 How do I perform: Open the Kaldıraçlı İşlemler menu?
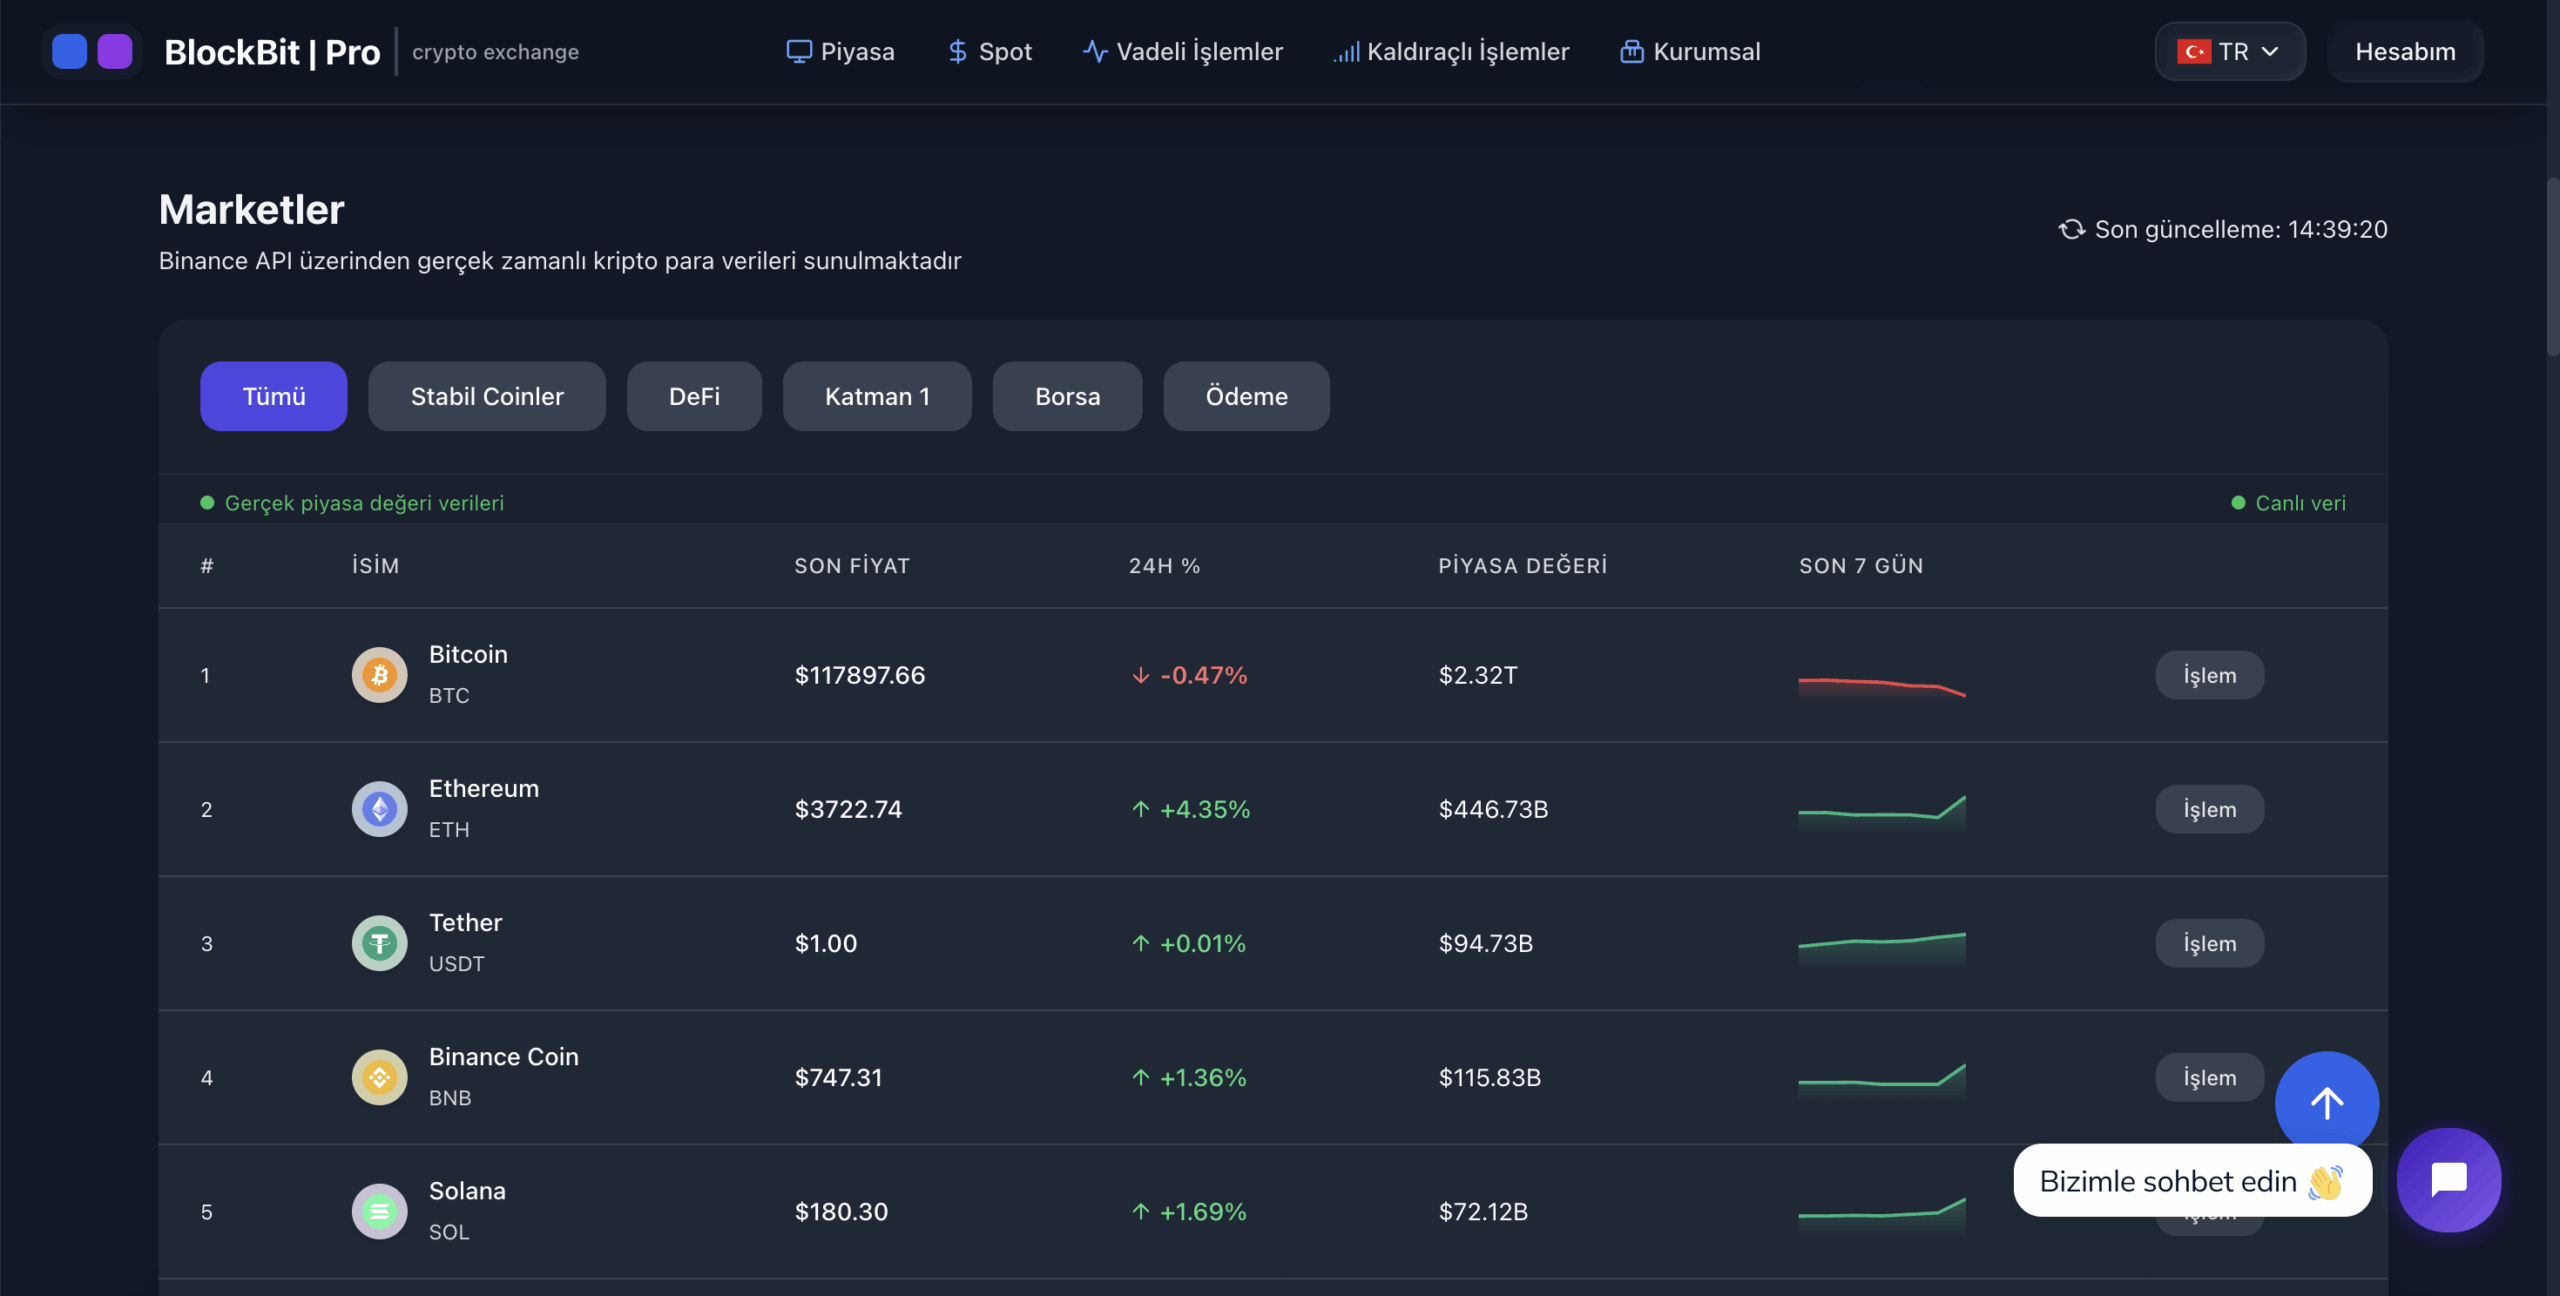1451,52
